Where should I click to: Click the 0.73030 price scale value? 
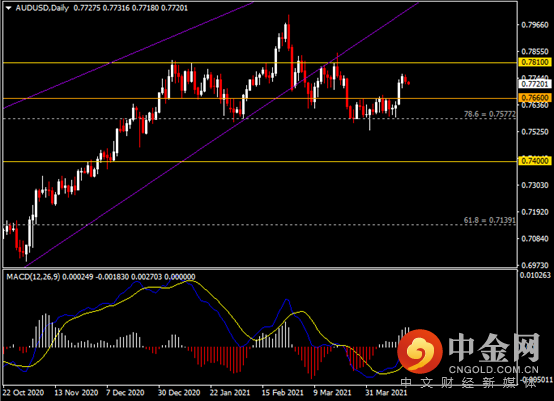coord(535,185)
